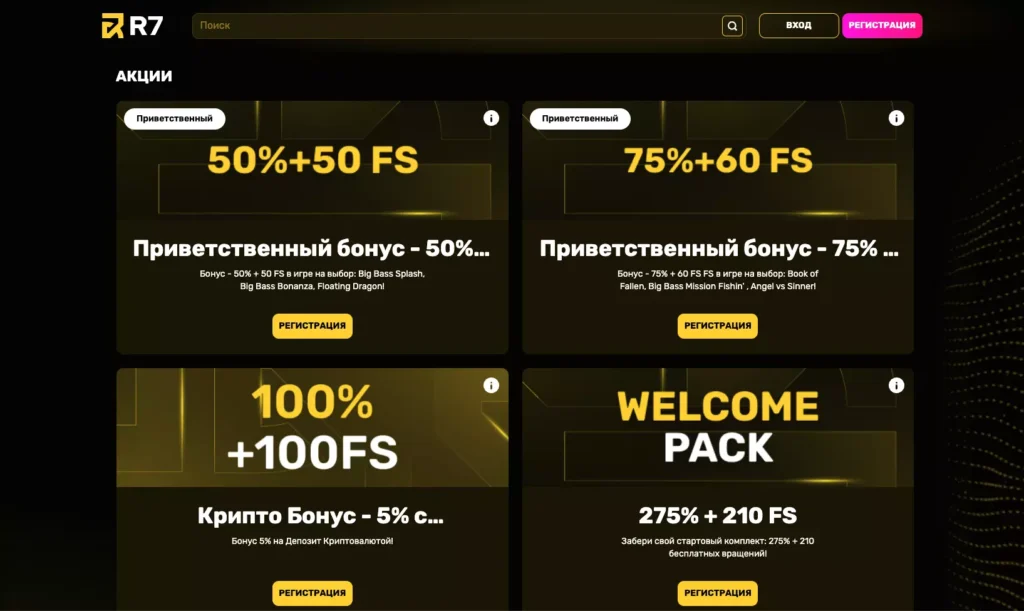
Task: Open the 50%+50 FS banner image
Action: click(312, 161)
